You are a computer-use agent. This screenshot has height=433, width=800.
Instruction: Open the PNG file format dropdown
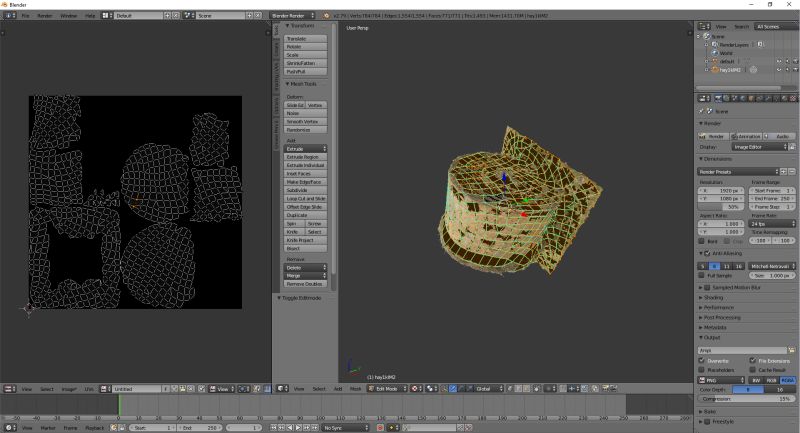click(x=721, y=380)
